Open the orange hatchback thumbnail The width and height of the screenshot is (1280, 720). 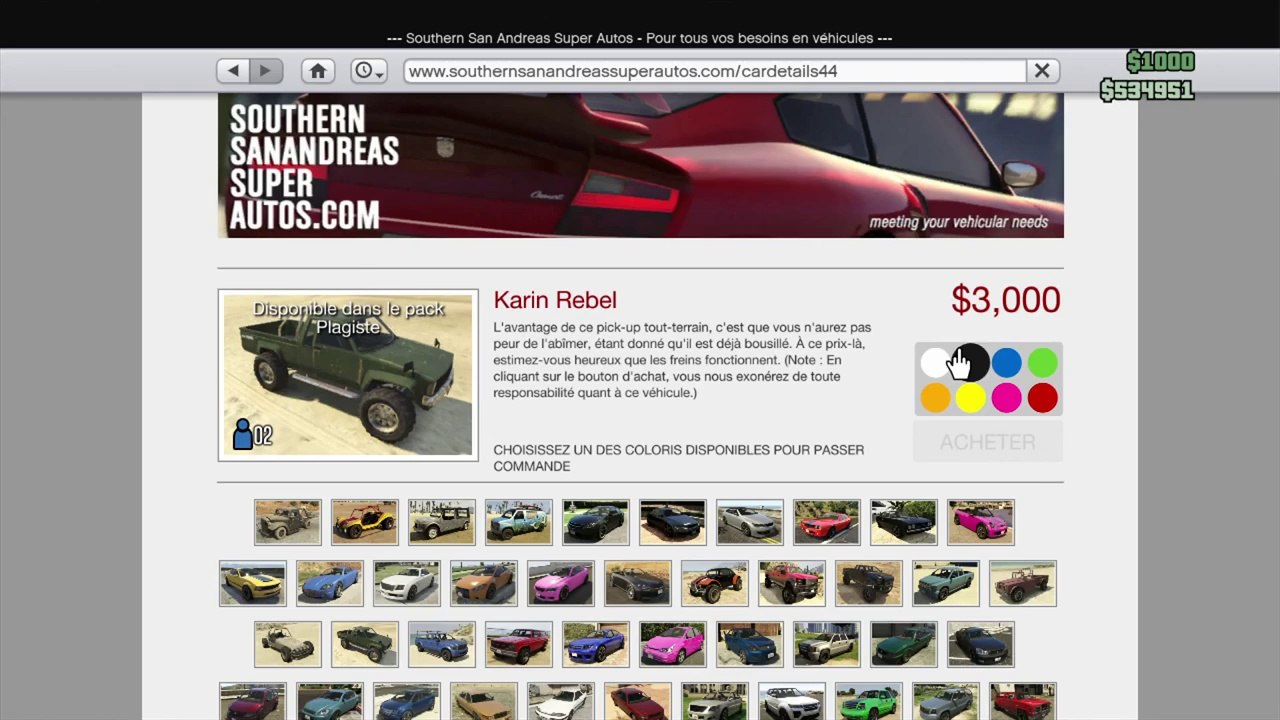(484, 584)
